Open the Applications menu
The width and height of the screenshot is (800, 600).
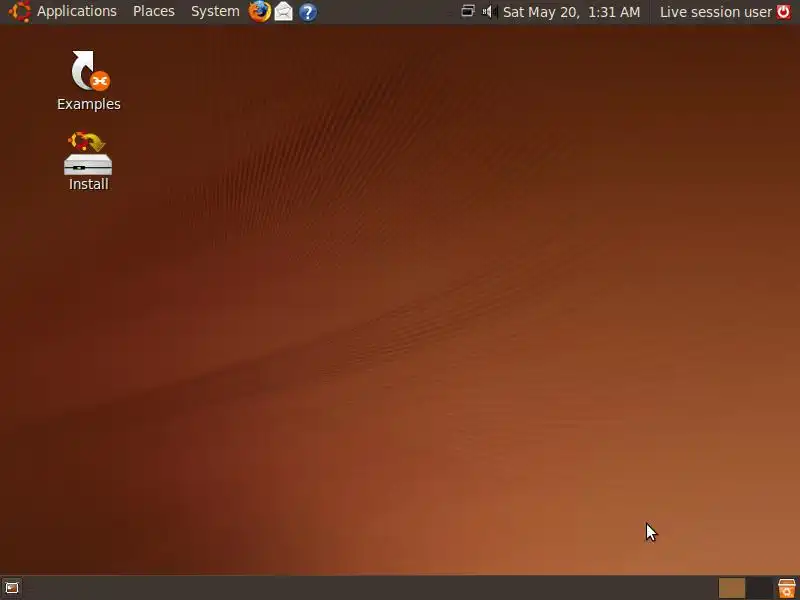click(77, 11)
